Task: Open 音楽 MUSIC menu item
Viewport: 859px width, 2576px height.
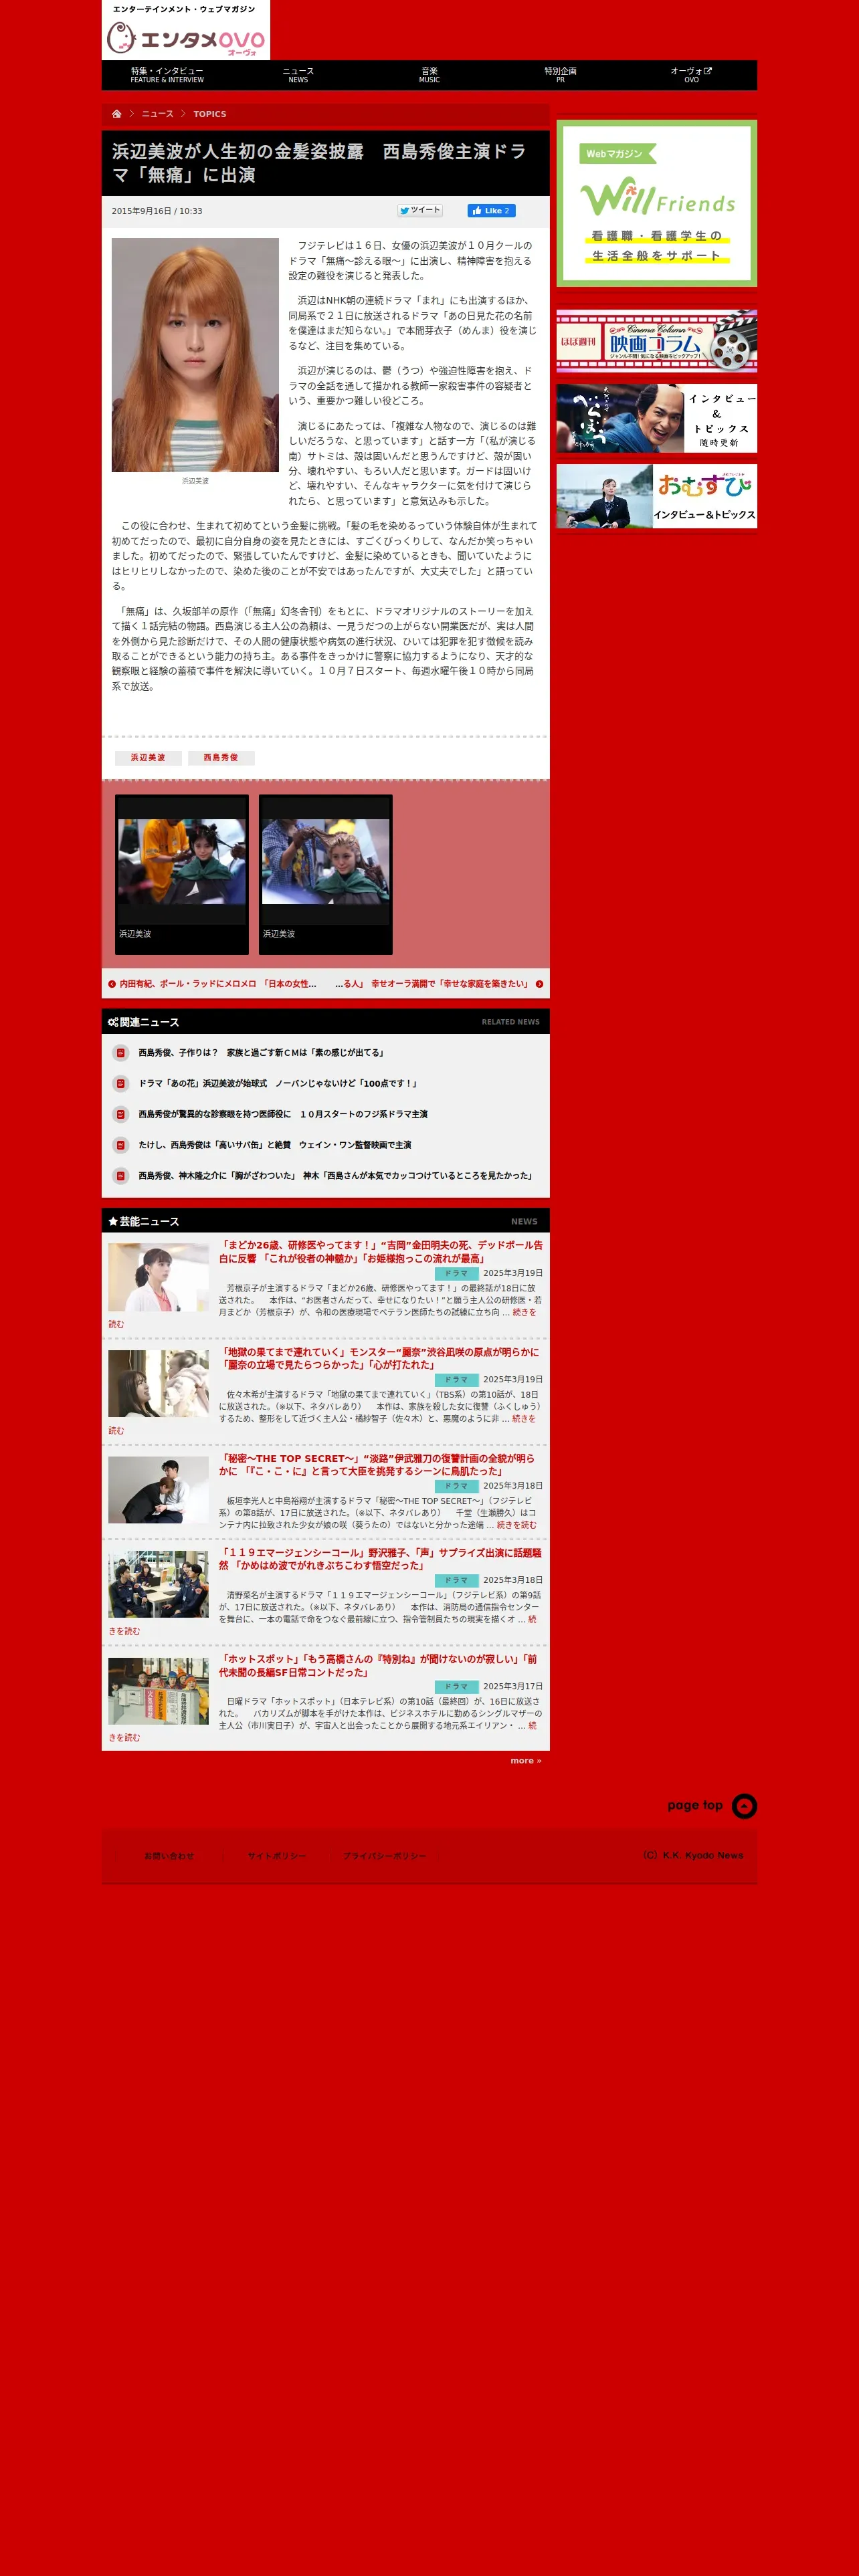Action: click(429, 75)
